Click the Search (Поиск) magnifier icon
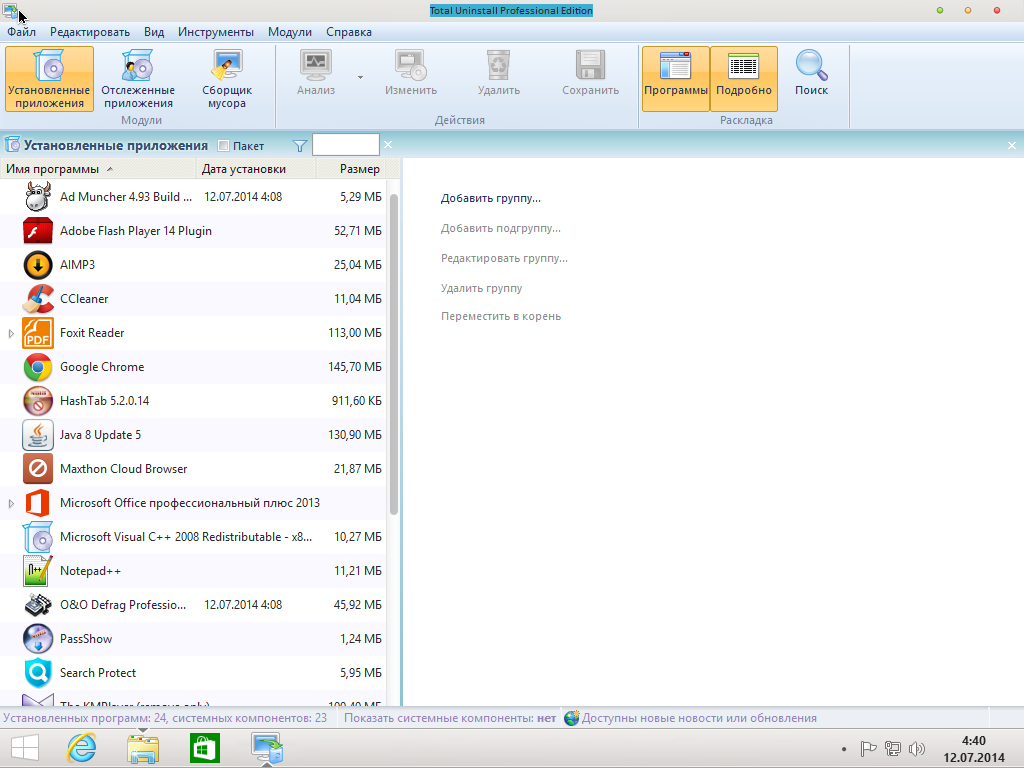This screenshot has height=768, width=1024. [811, 68]
